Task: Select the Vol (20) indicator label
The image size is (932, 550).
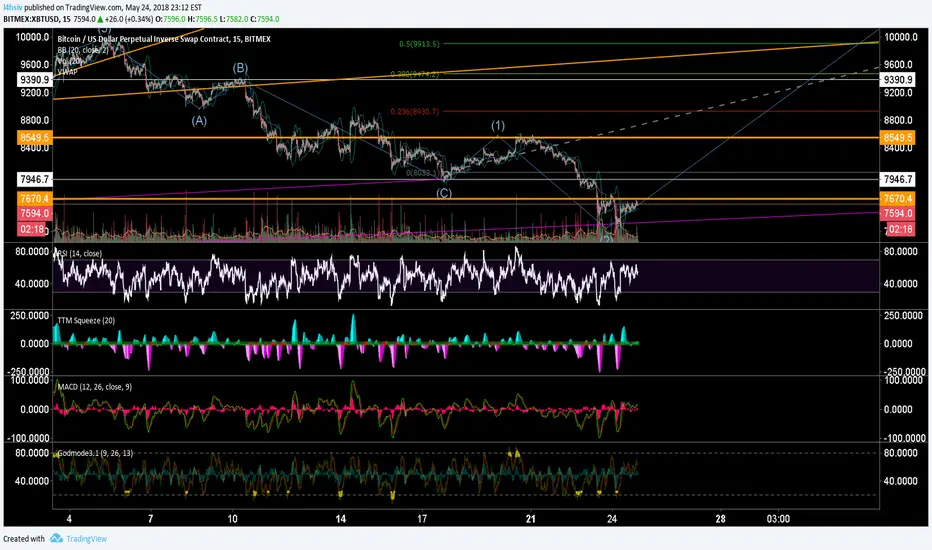Action: coord(70,61)
